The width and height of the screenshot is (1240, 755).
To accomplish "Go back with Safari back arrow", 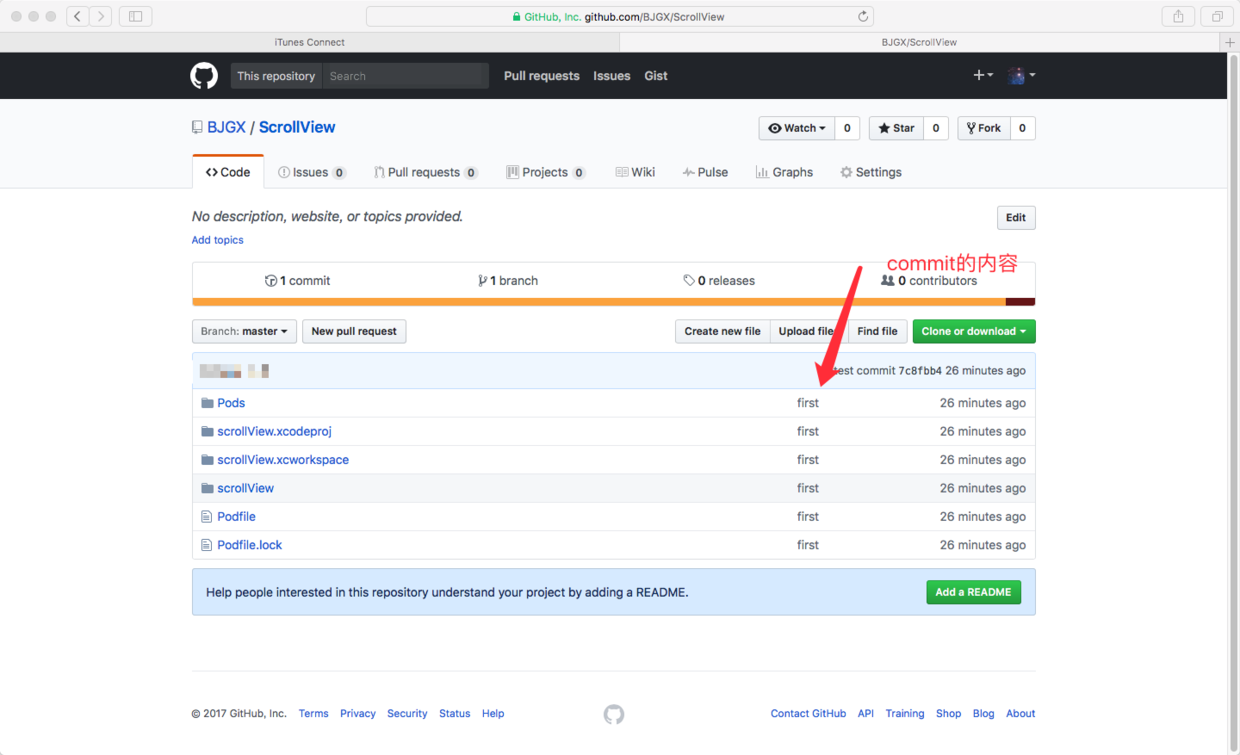I will tap(77, 16).
